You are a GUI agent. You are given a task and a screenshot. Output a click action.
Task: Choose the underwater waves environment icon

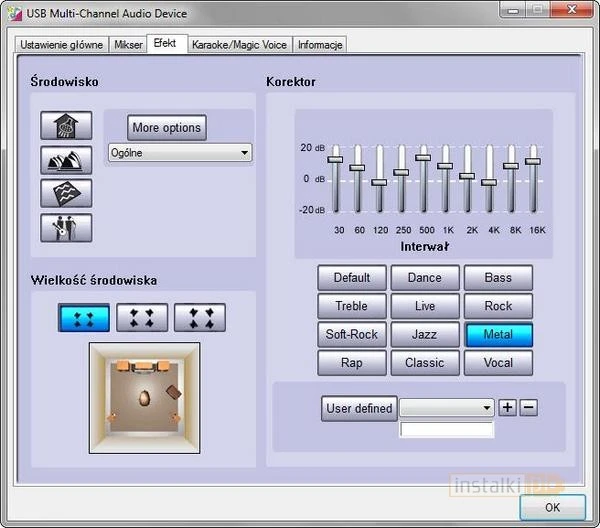pos(66,193)
